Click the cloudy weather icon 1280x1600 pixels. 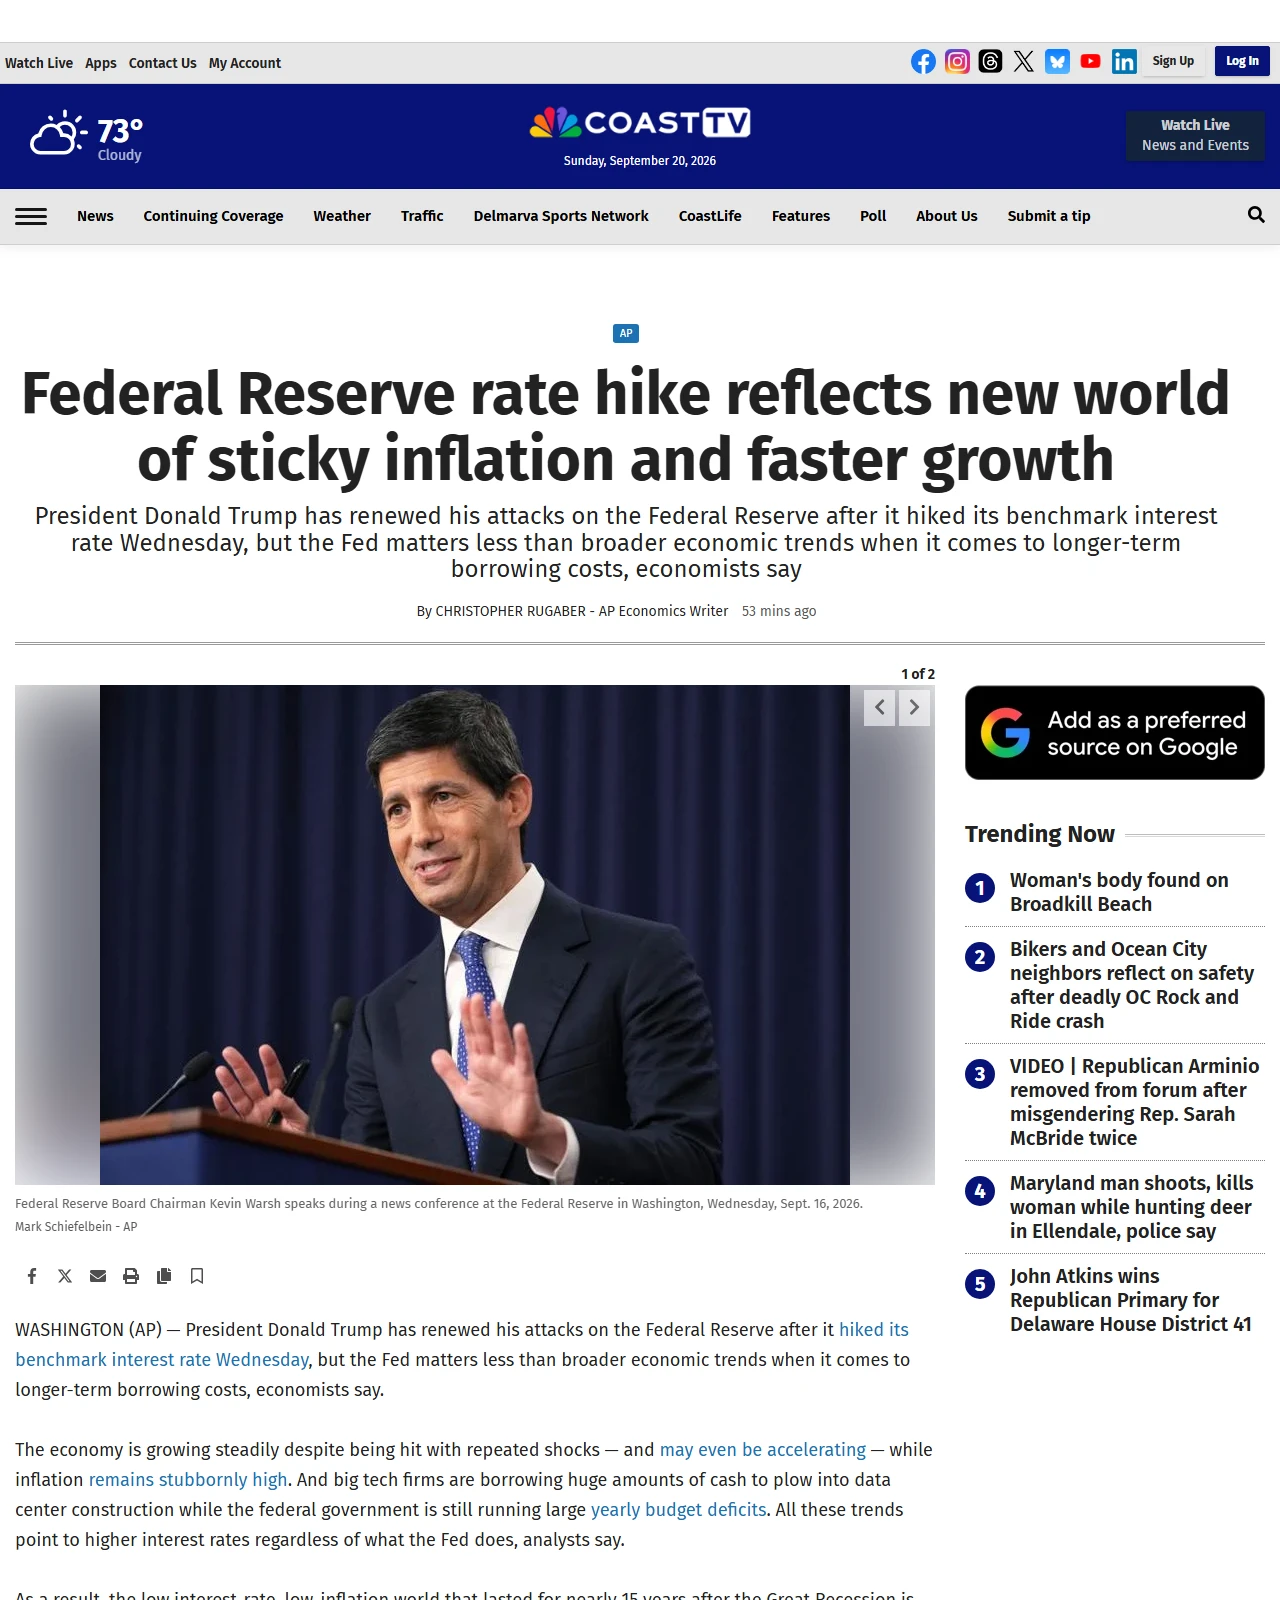pyautogui.click(x=58, y=134)
